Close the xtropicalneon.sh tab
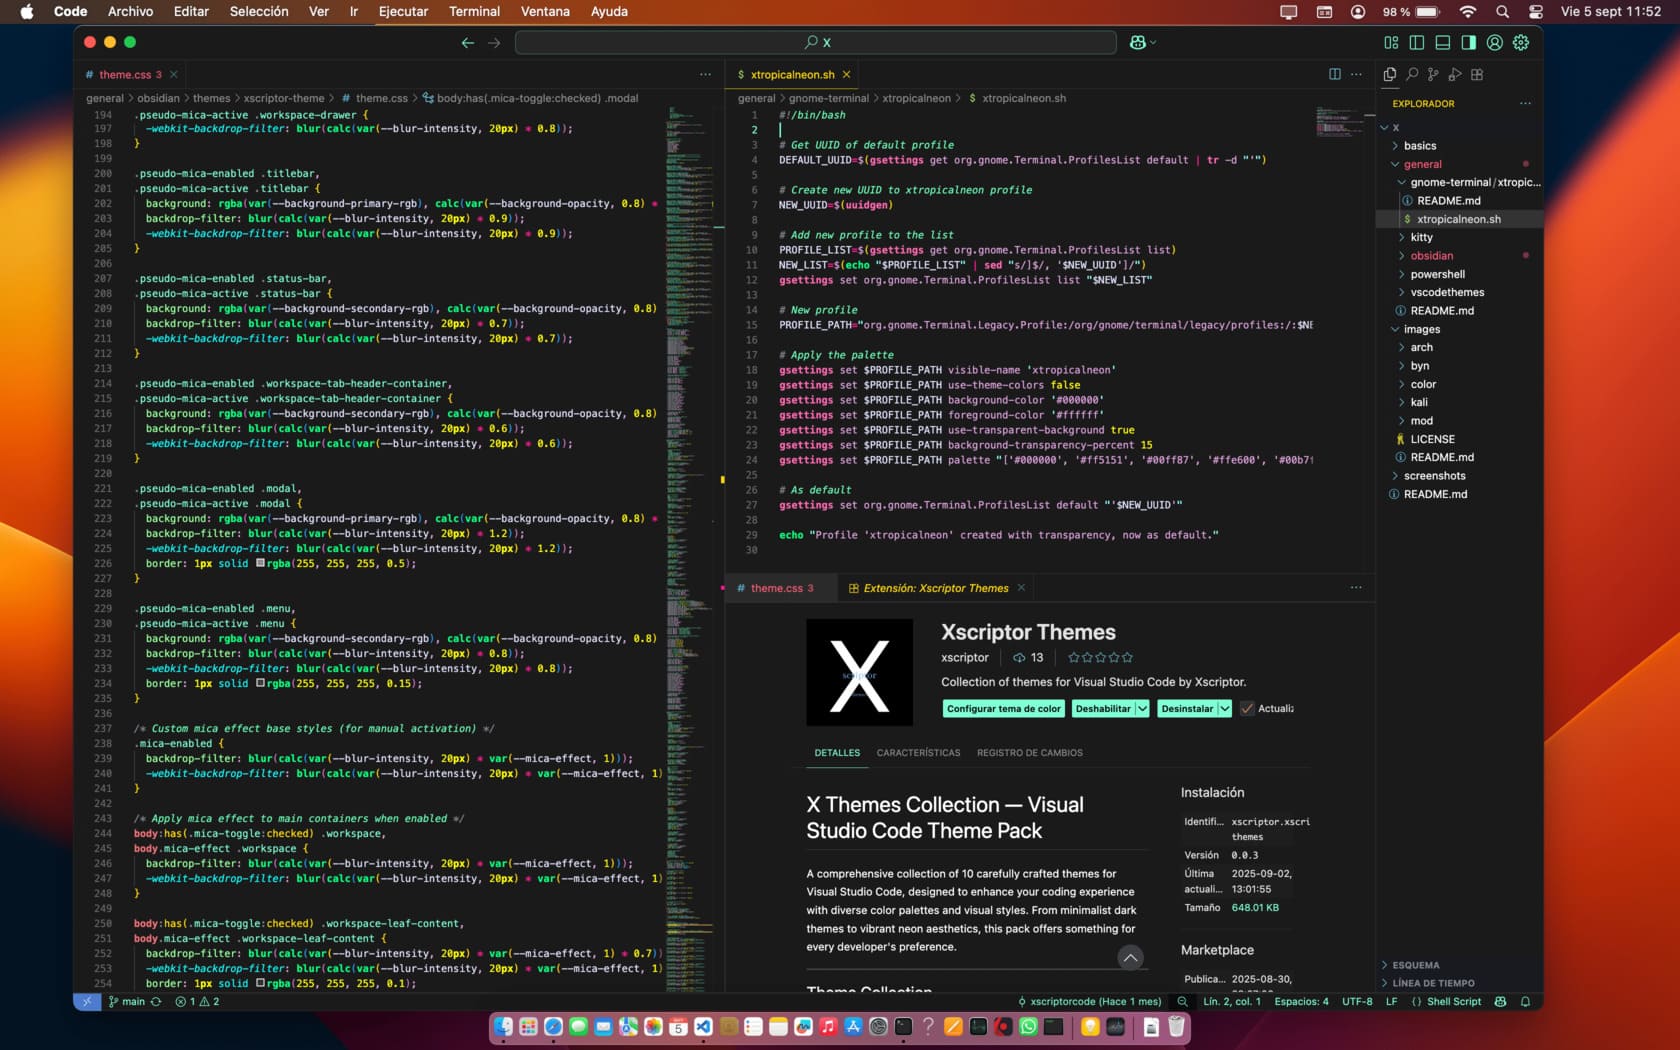 click(x=847, y=74)
